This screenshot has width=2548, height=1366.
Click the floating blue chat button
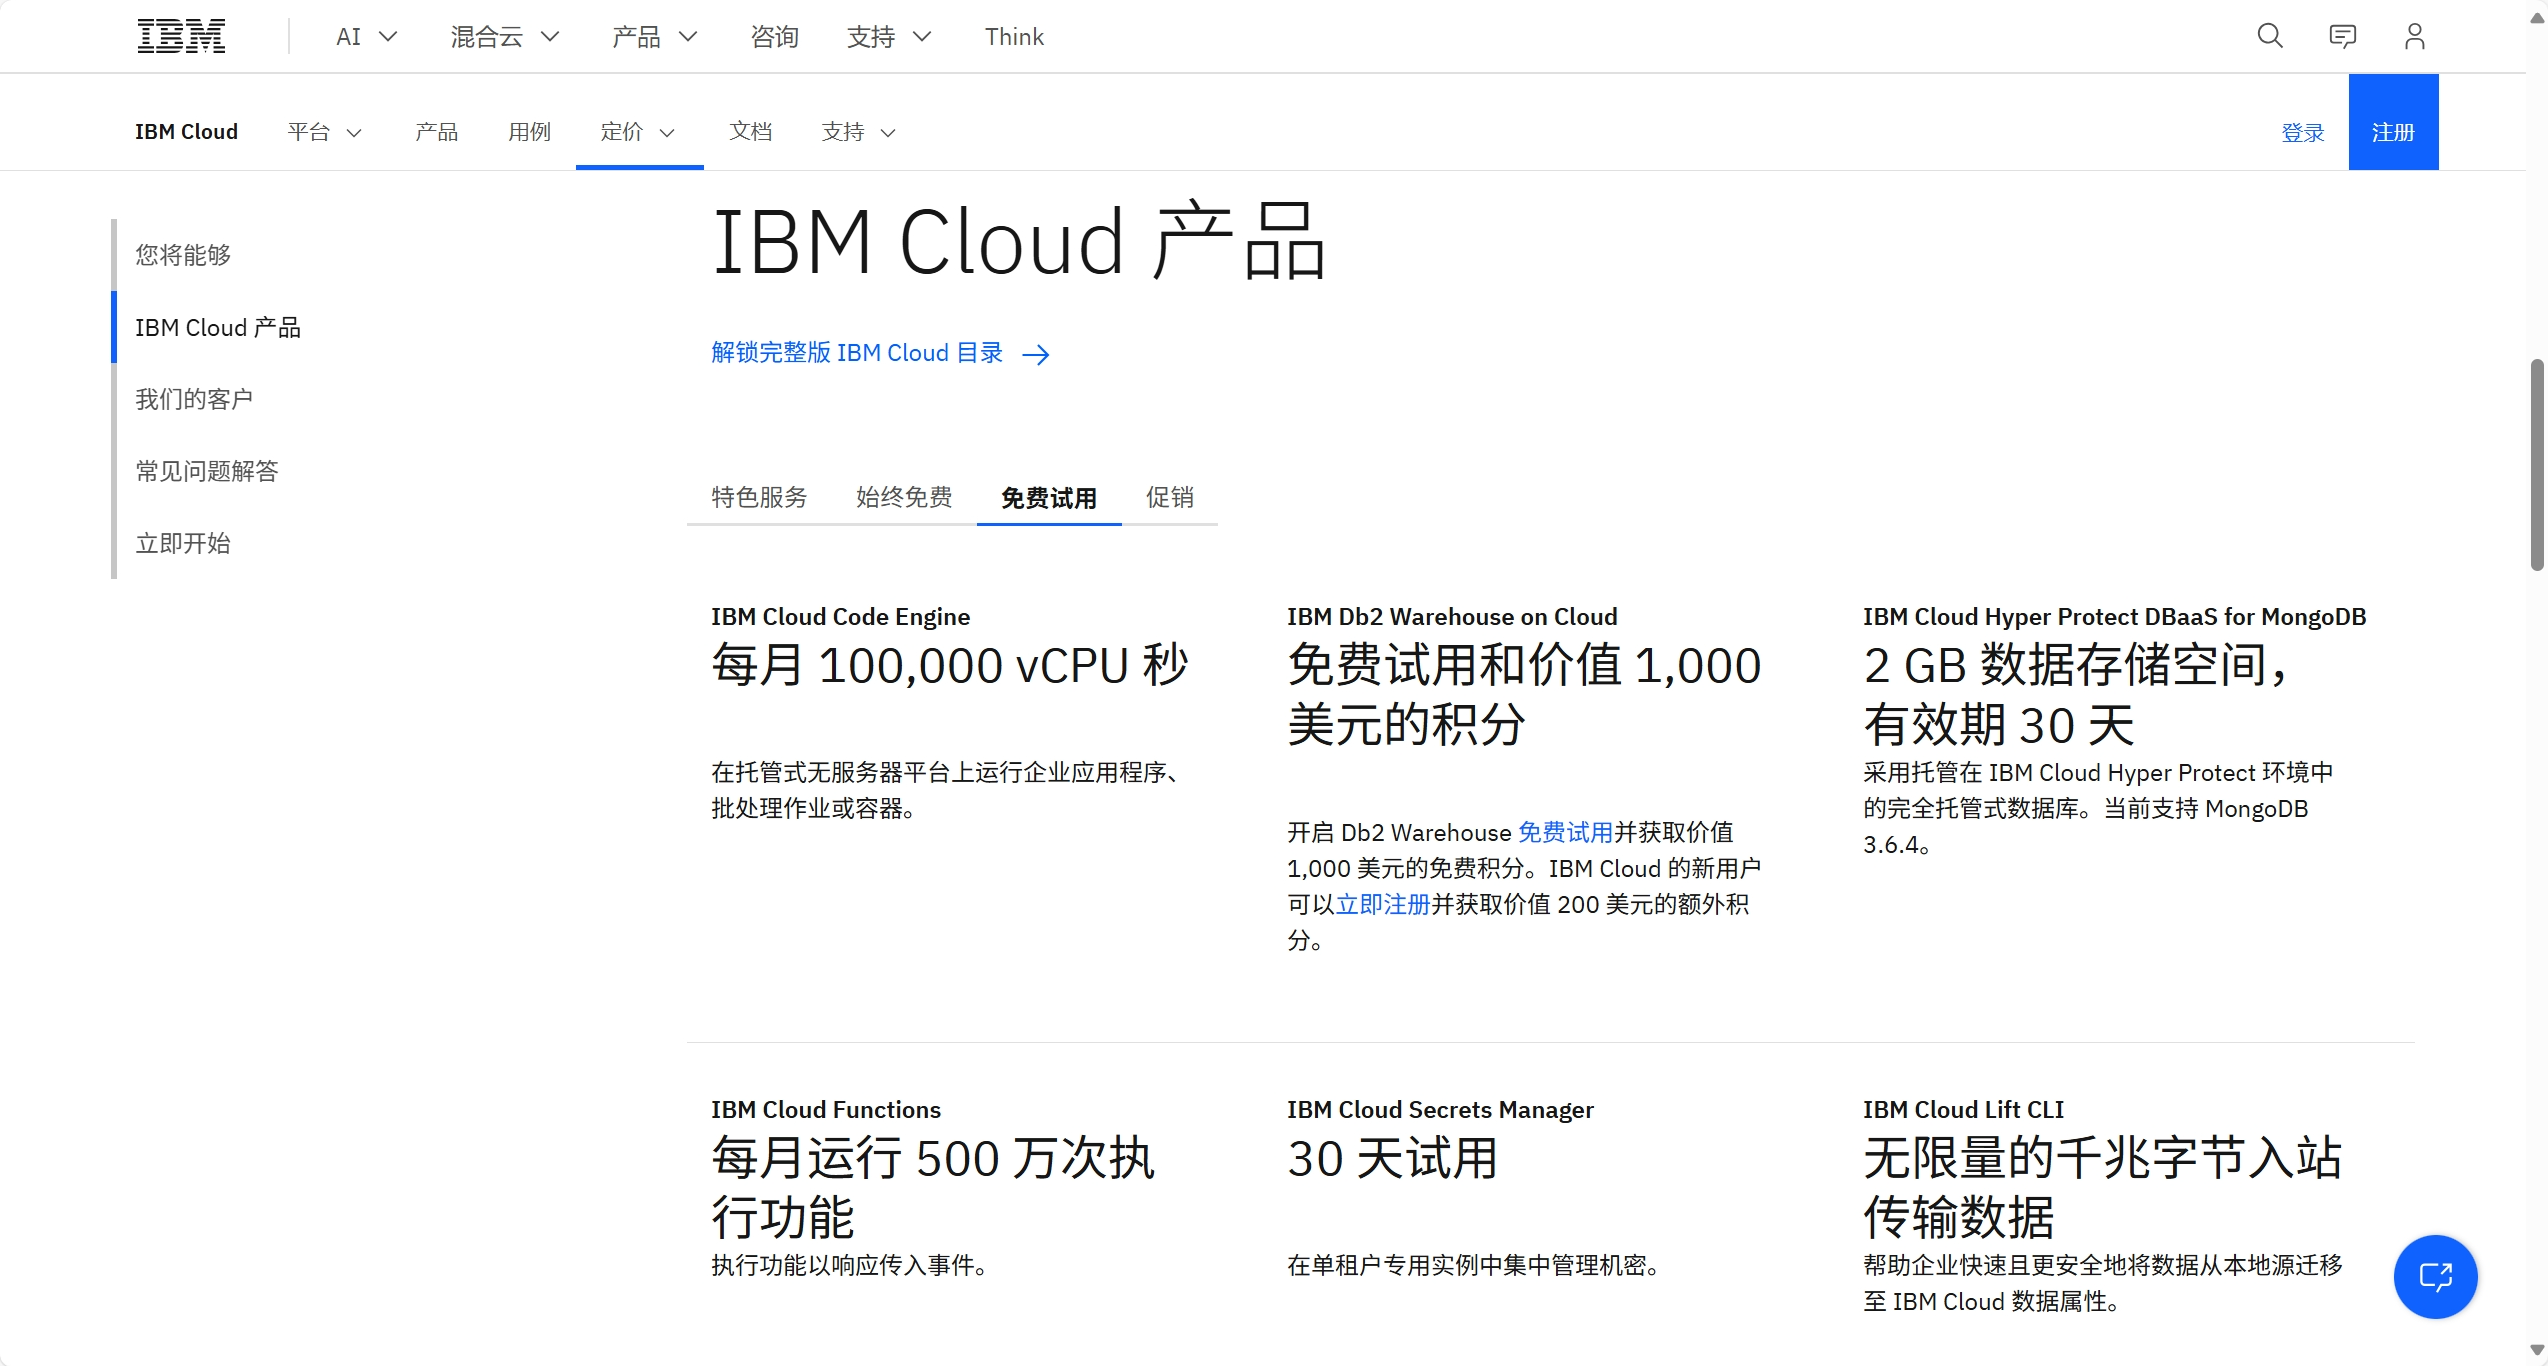coord(2435,1276)
